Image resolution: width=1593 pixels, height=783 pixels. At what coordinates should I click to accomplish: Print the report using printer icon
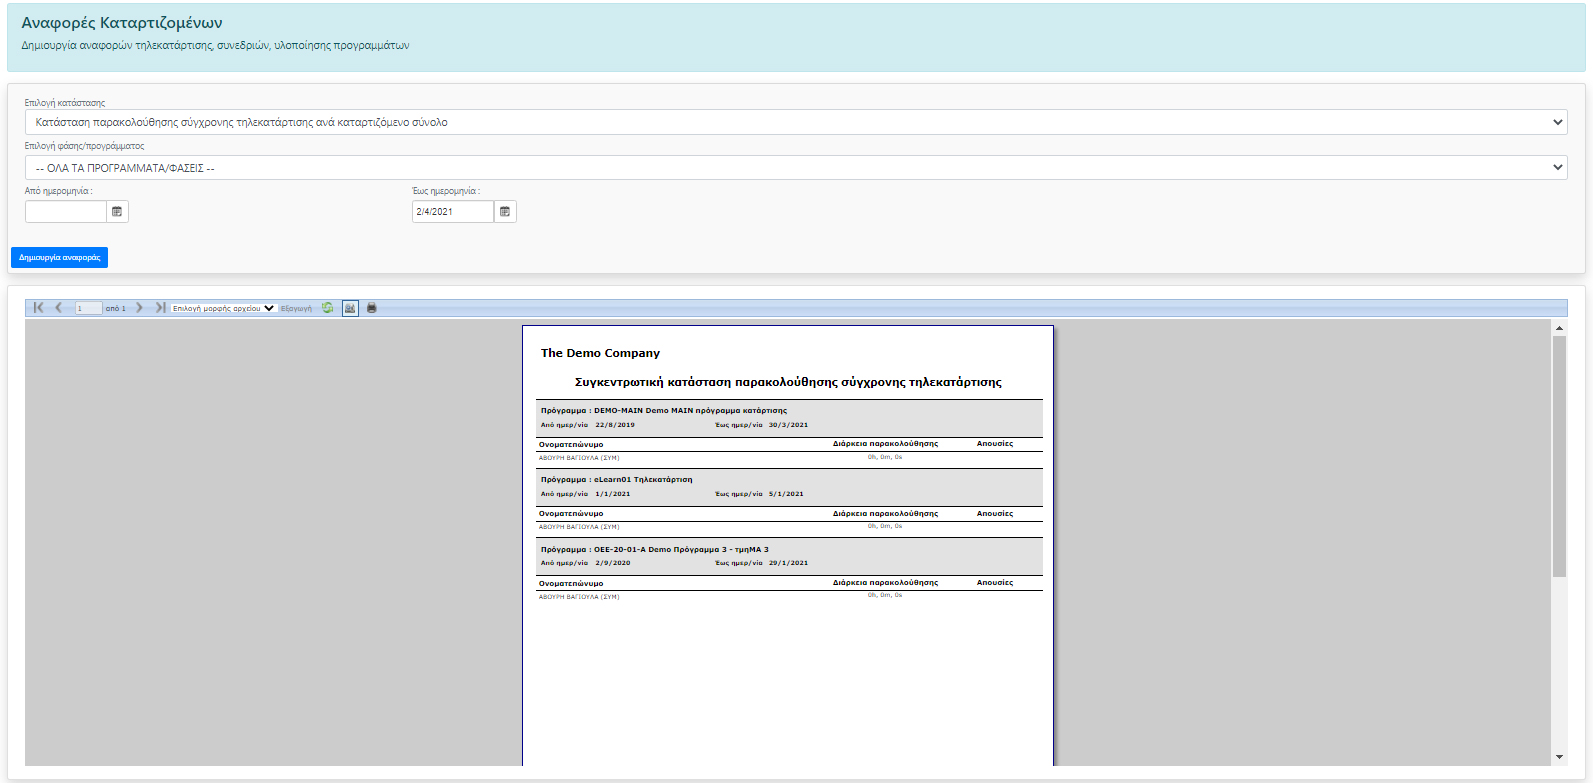tap(372, 308)
